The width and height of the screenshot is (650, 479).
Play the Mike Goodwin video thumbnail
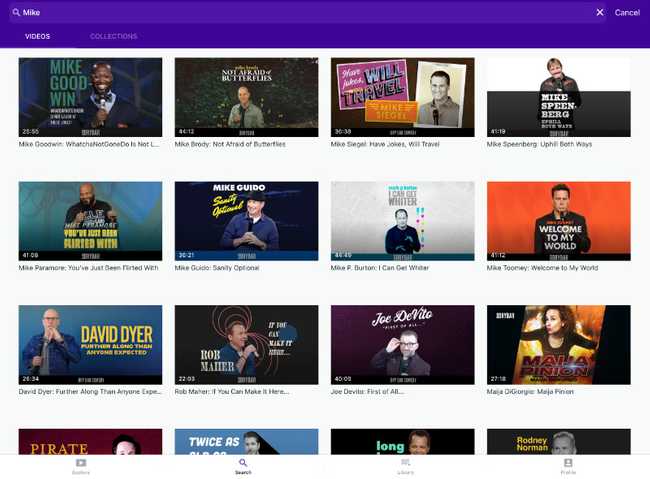point(90,97)
